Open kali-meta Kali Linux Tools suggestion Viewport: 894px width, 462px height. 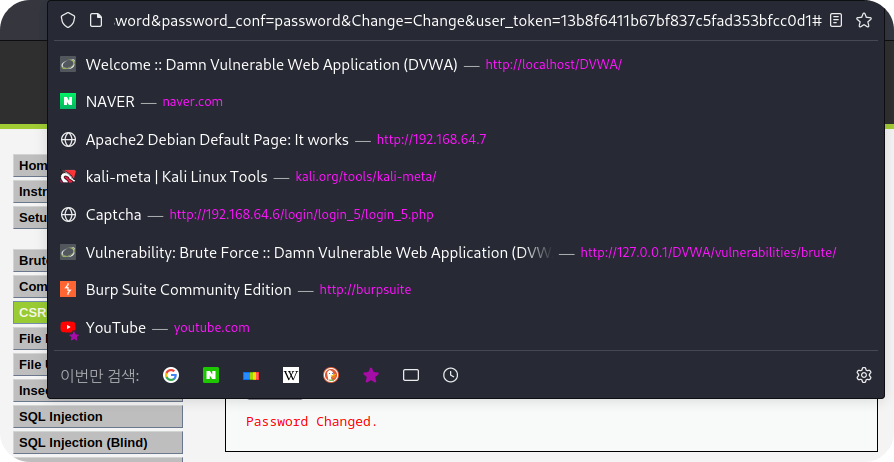466,177
